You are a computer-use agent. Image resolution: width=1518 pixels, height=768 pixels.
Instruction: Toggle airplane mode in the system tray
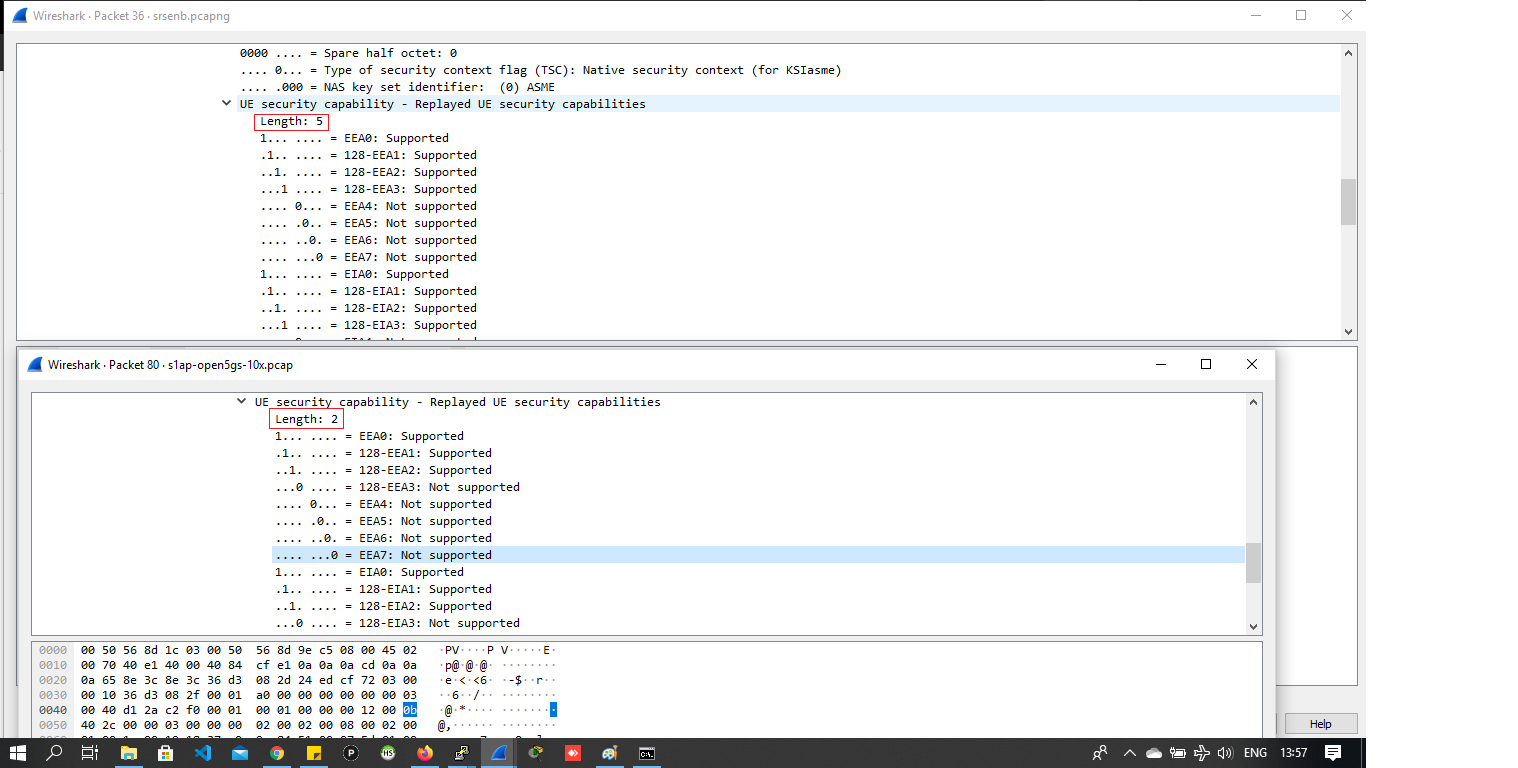(x=1202, y=753)
